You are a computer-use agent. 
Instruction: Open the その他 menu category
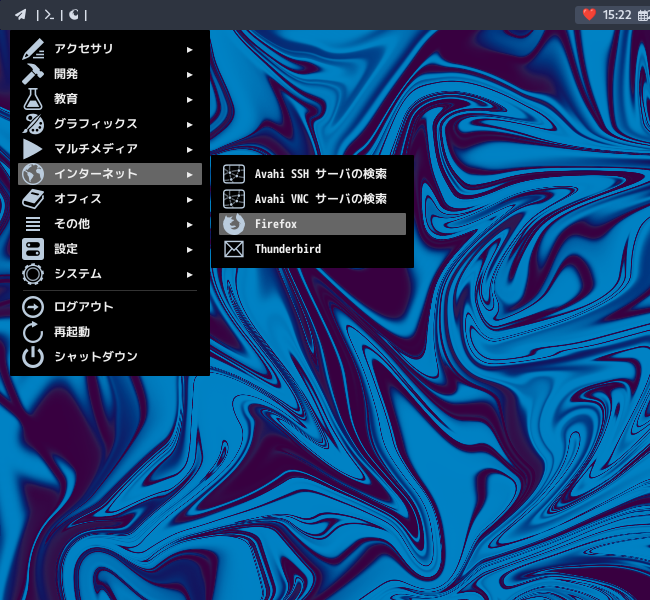pyautogui.click(x=110, y=224)
